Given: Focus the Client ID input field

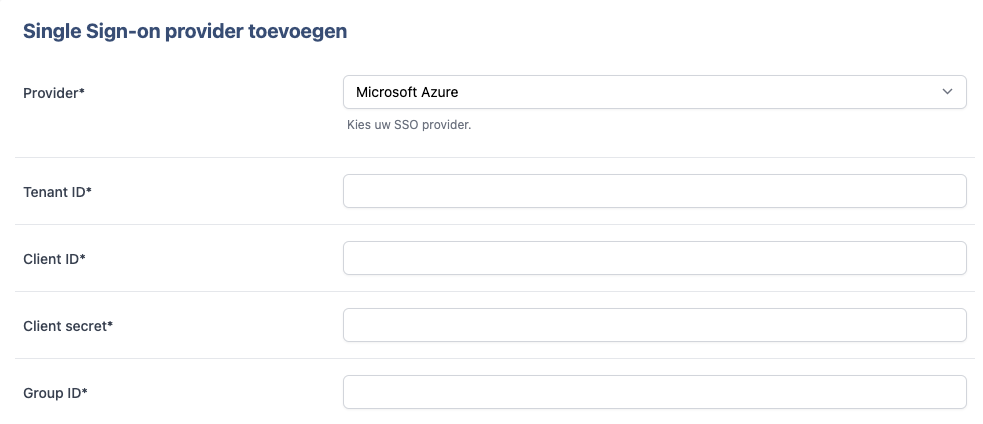Looking at the screenshot, I should 654,258.
